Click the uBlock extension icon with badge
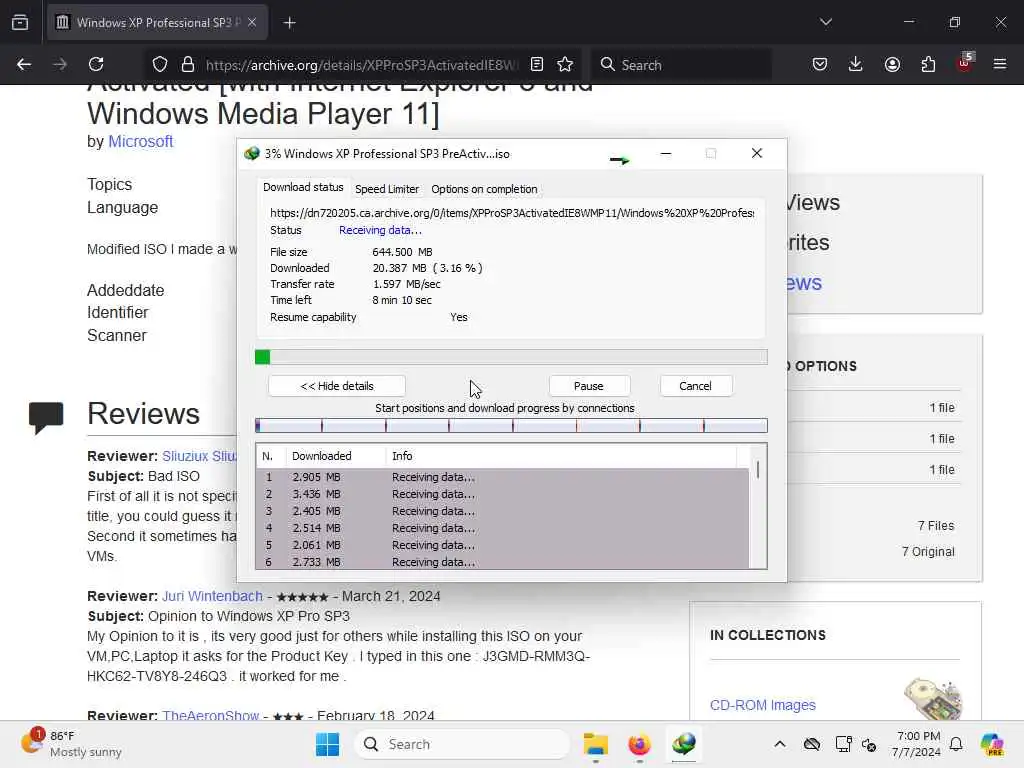 point(965,63)
